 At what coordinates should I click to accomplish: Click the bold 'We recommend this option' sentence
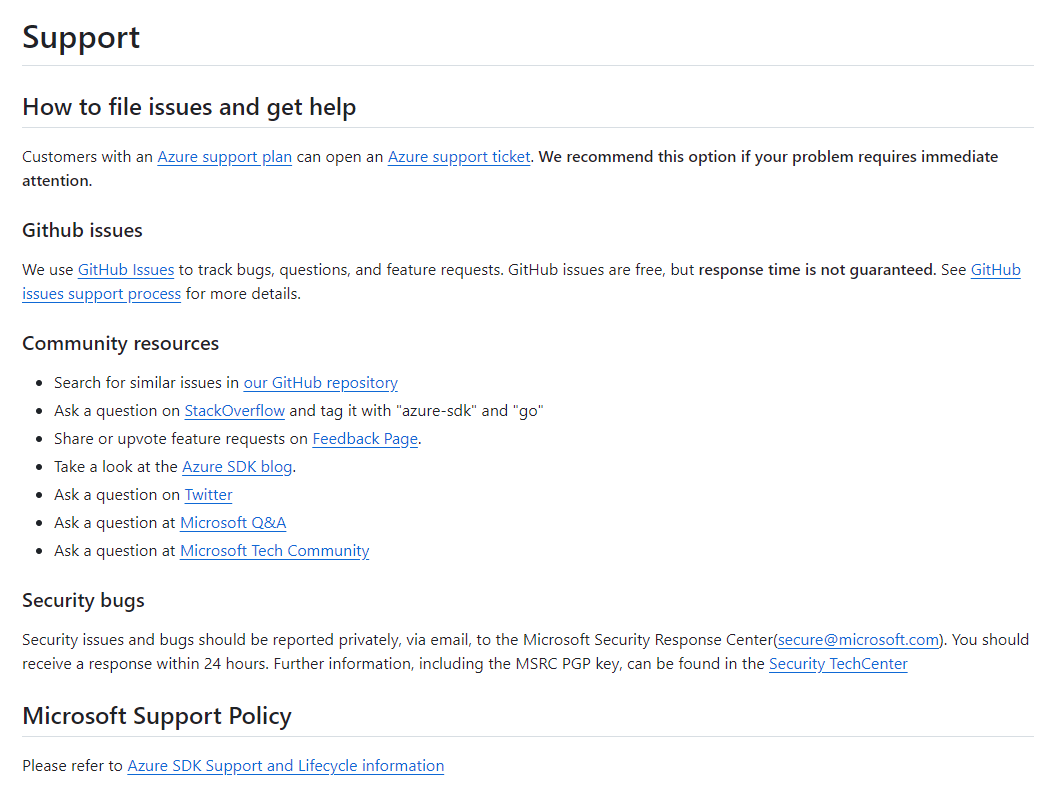(x=510, y=169)
